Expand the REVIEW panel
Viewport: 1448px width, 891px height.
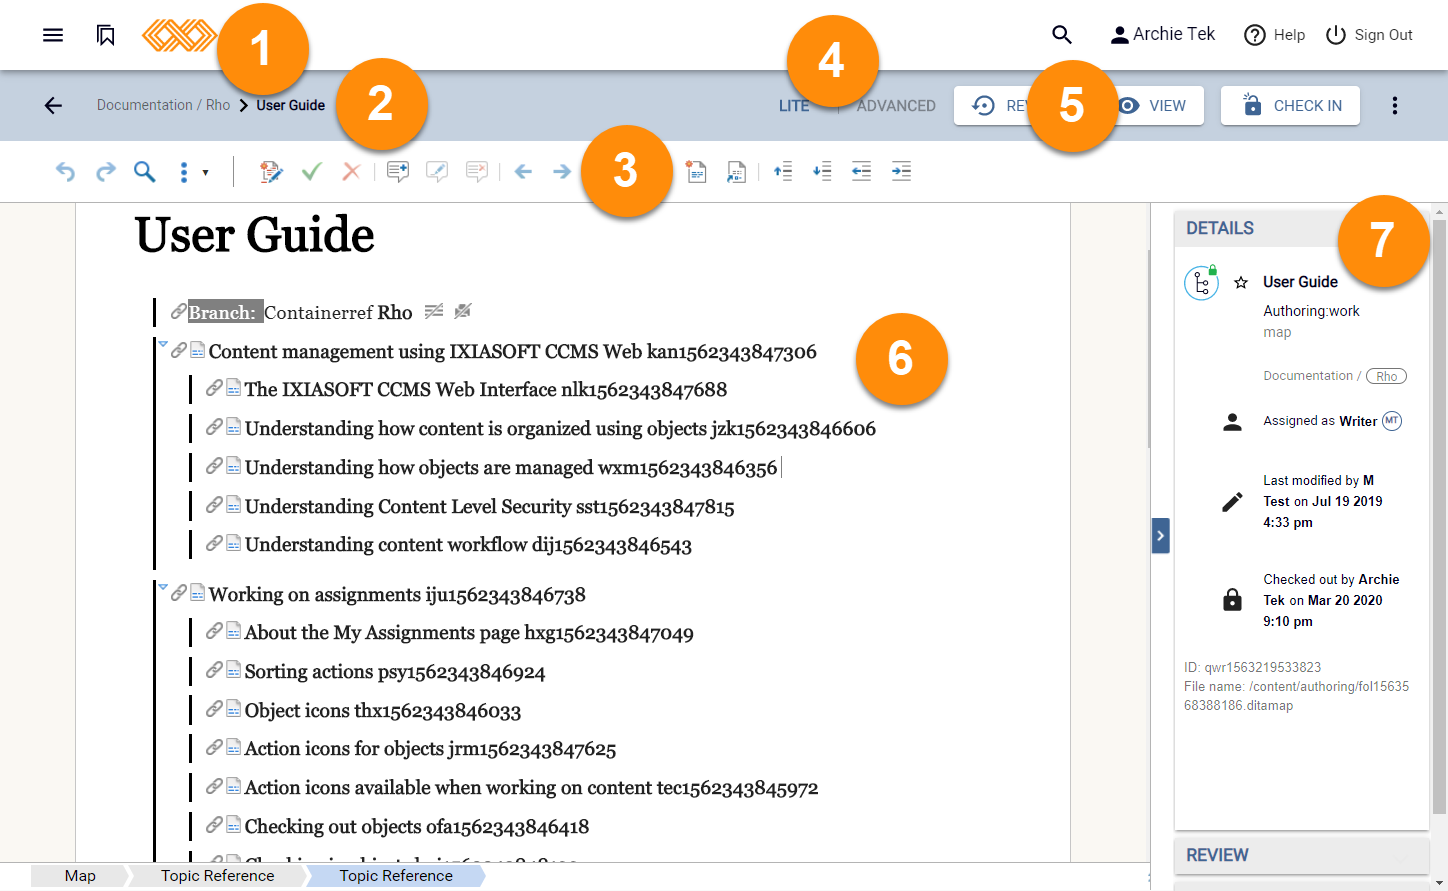[x=1301, y=855]
